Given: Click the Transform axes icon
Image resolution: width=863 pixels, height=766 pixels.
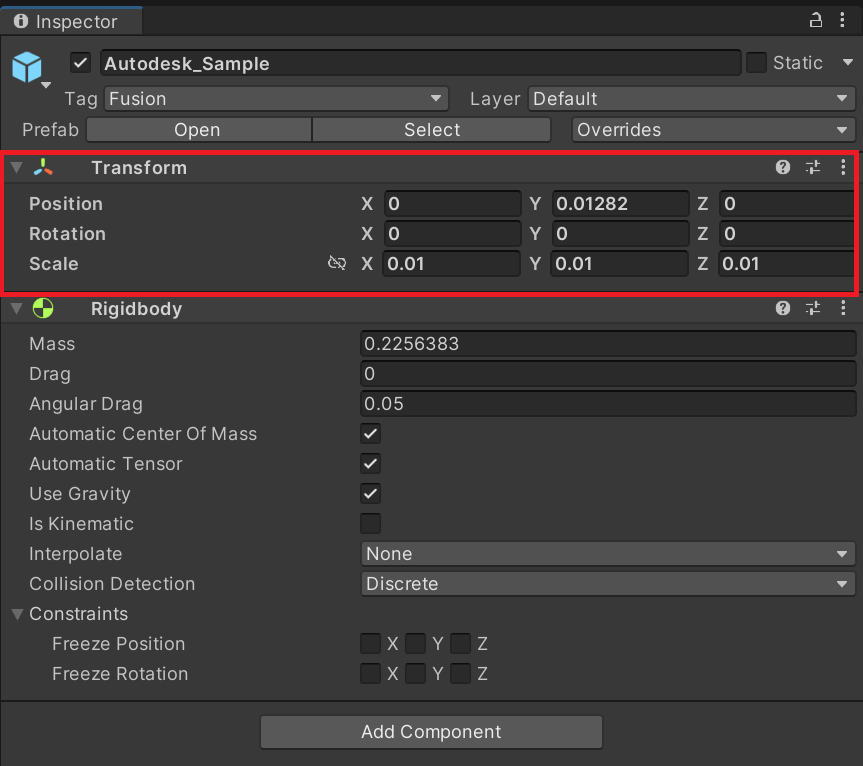Looking at the screenshot, I should tap(43, 167).
